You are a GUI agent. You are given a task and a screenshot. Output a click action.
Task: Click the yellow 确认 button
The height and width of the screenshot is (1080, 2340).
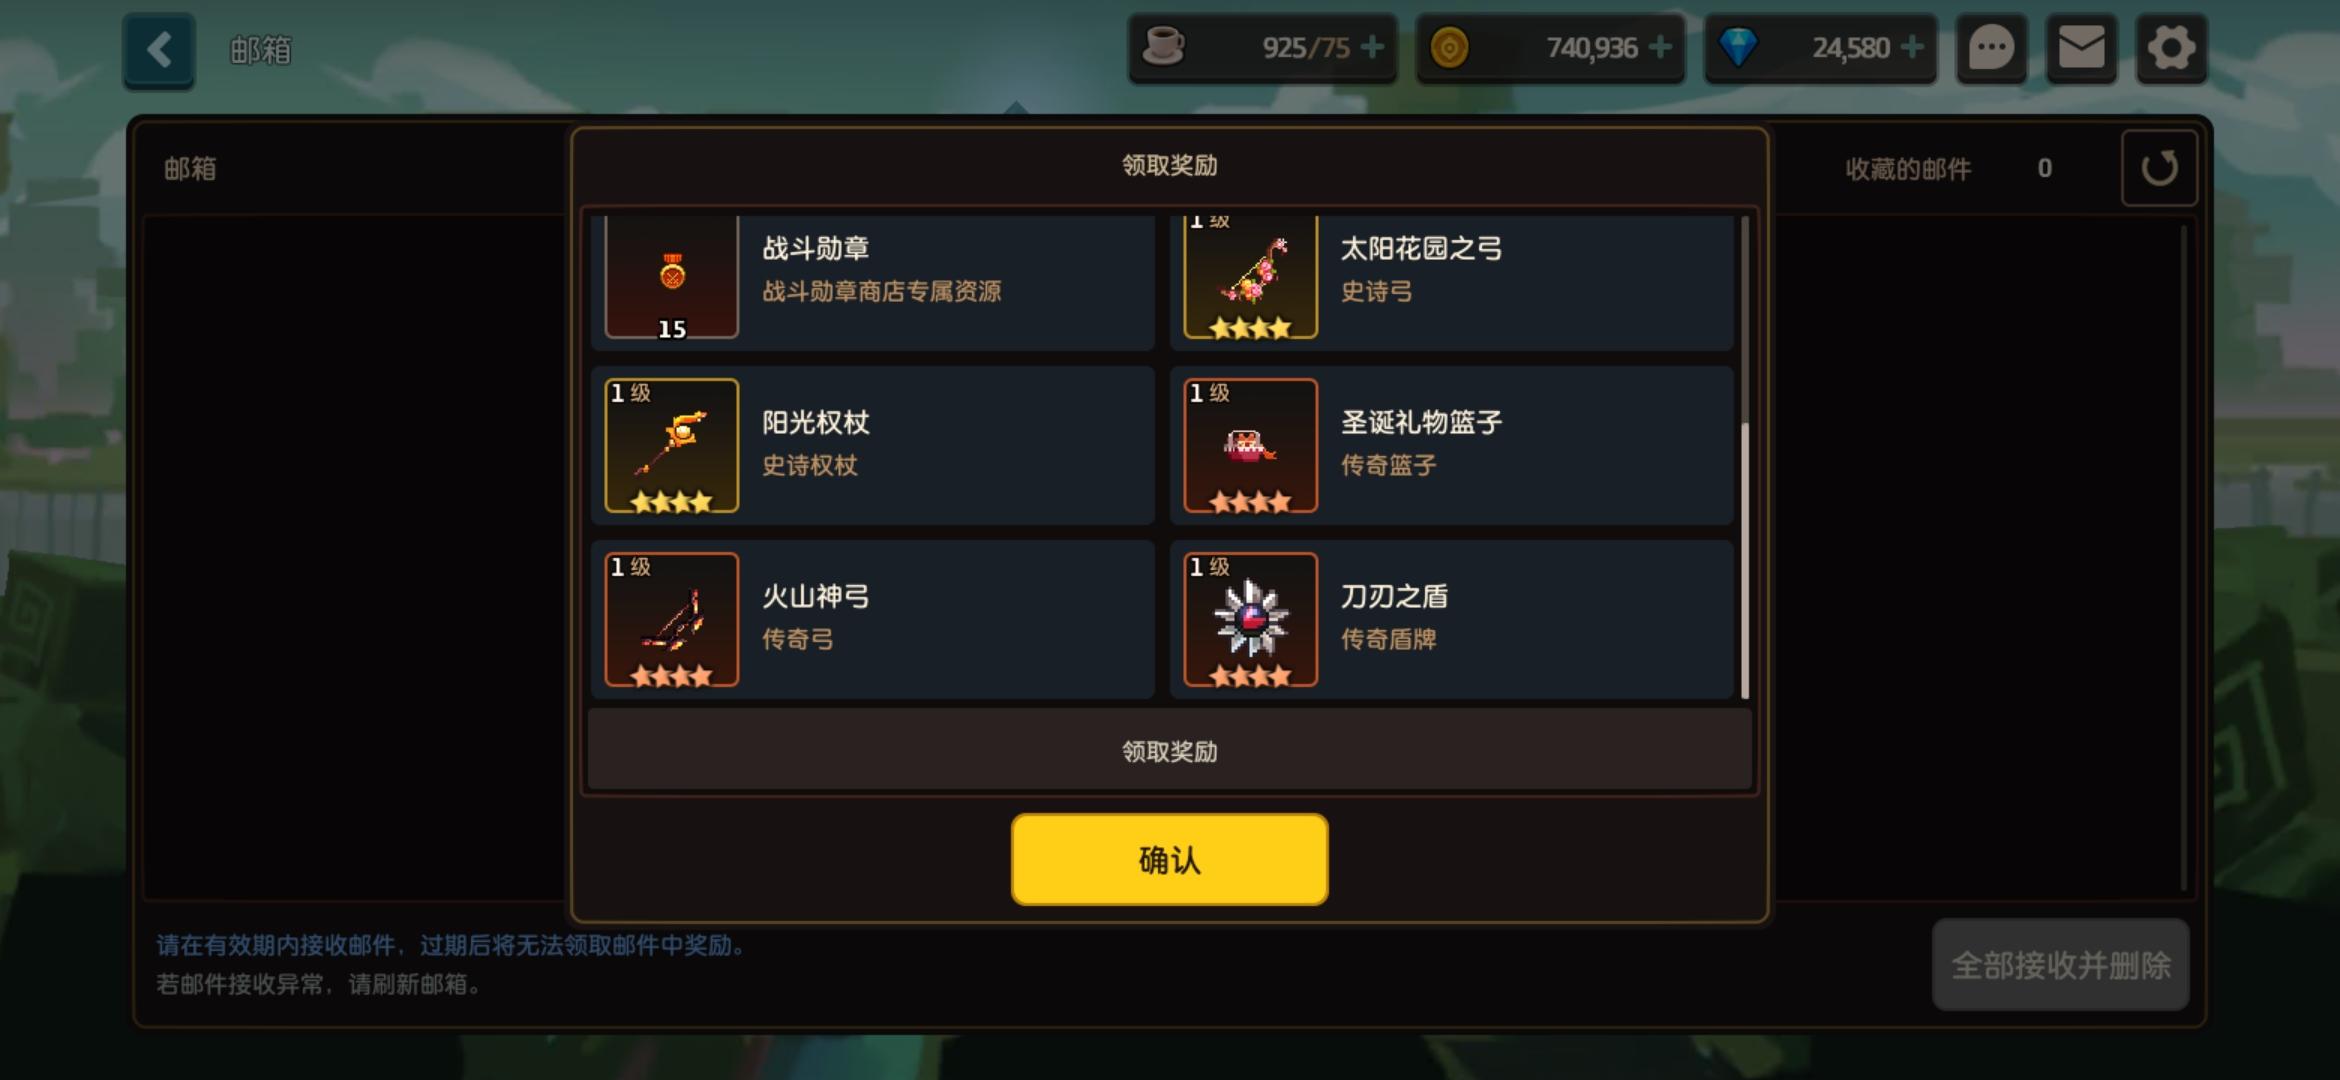pyautogui.click(x=1169, y=860)
